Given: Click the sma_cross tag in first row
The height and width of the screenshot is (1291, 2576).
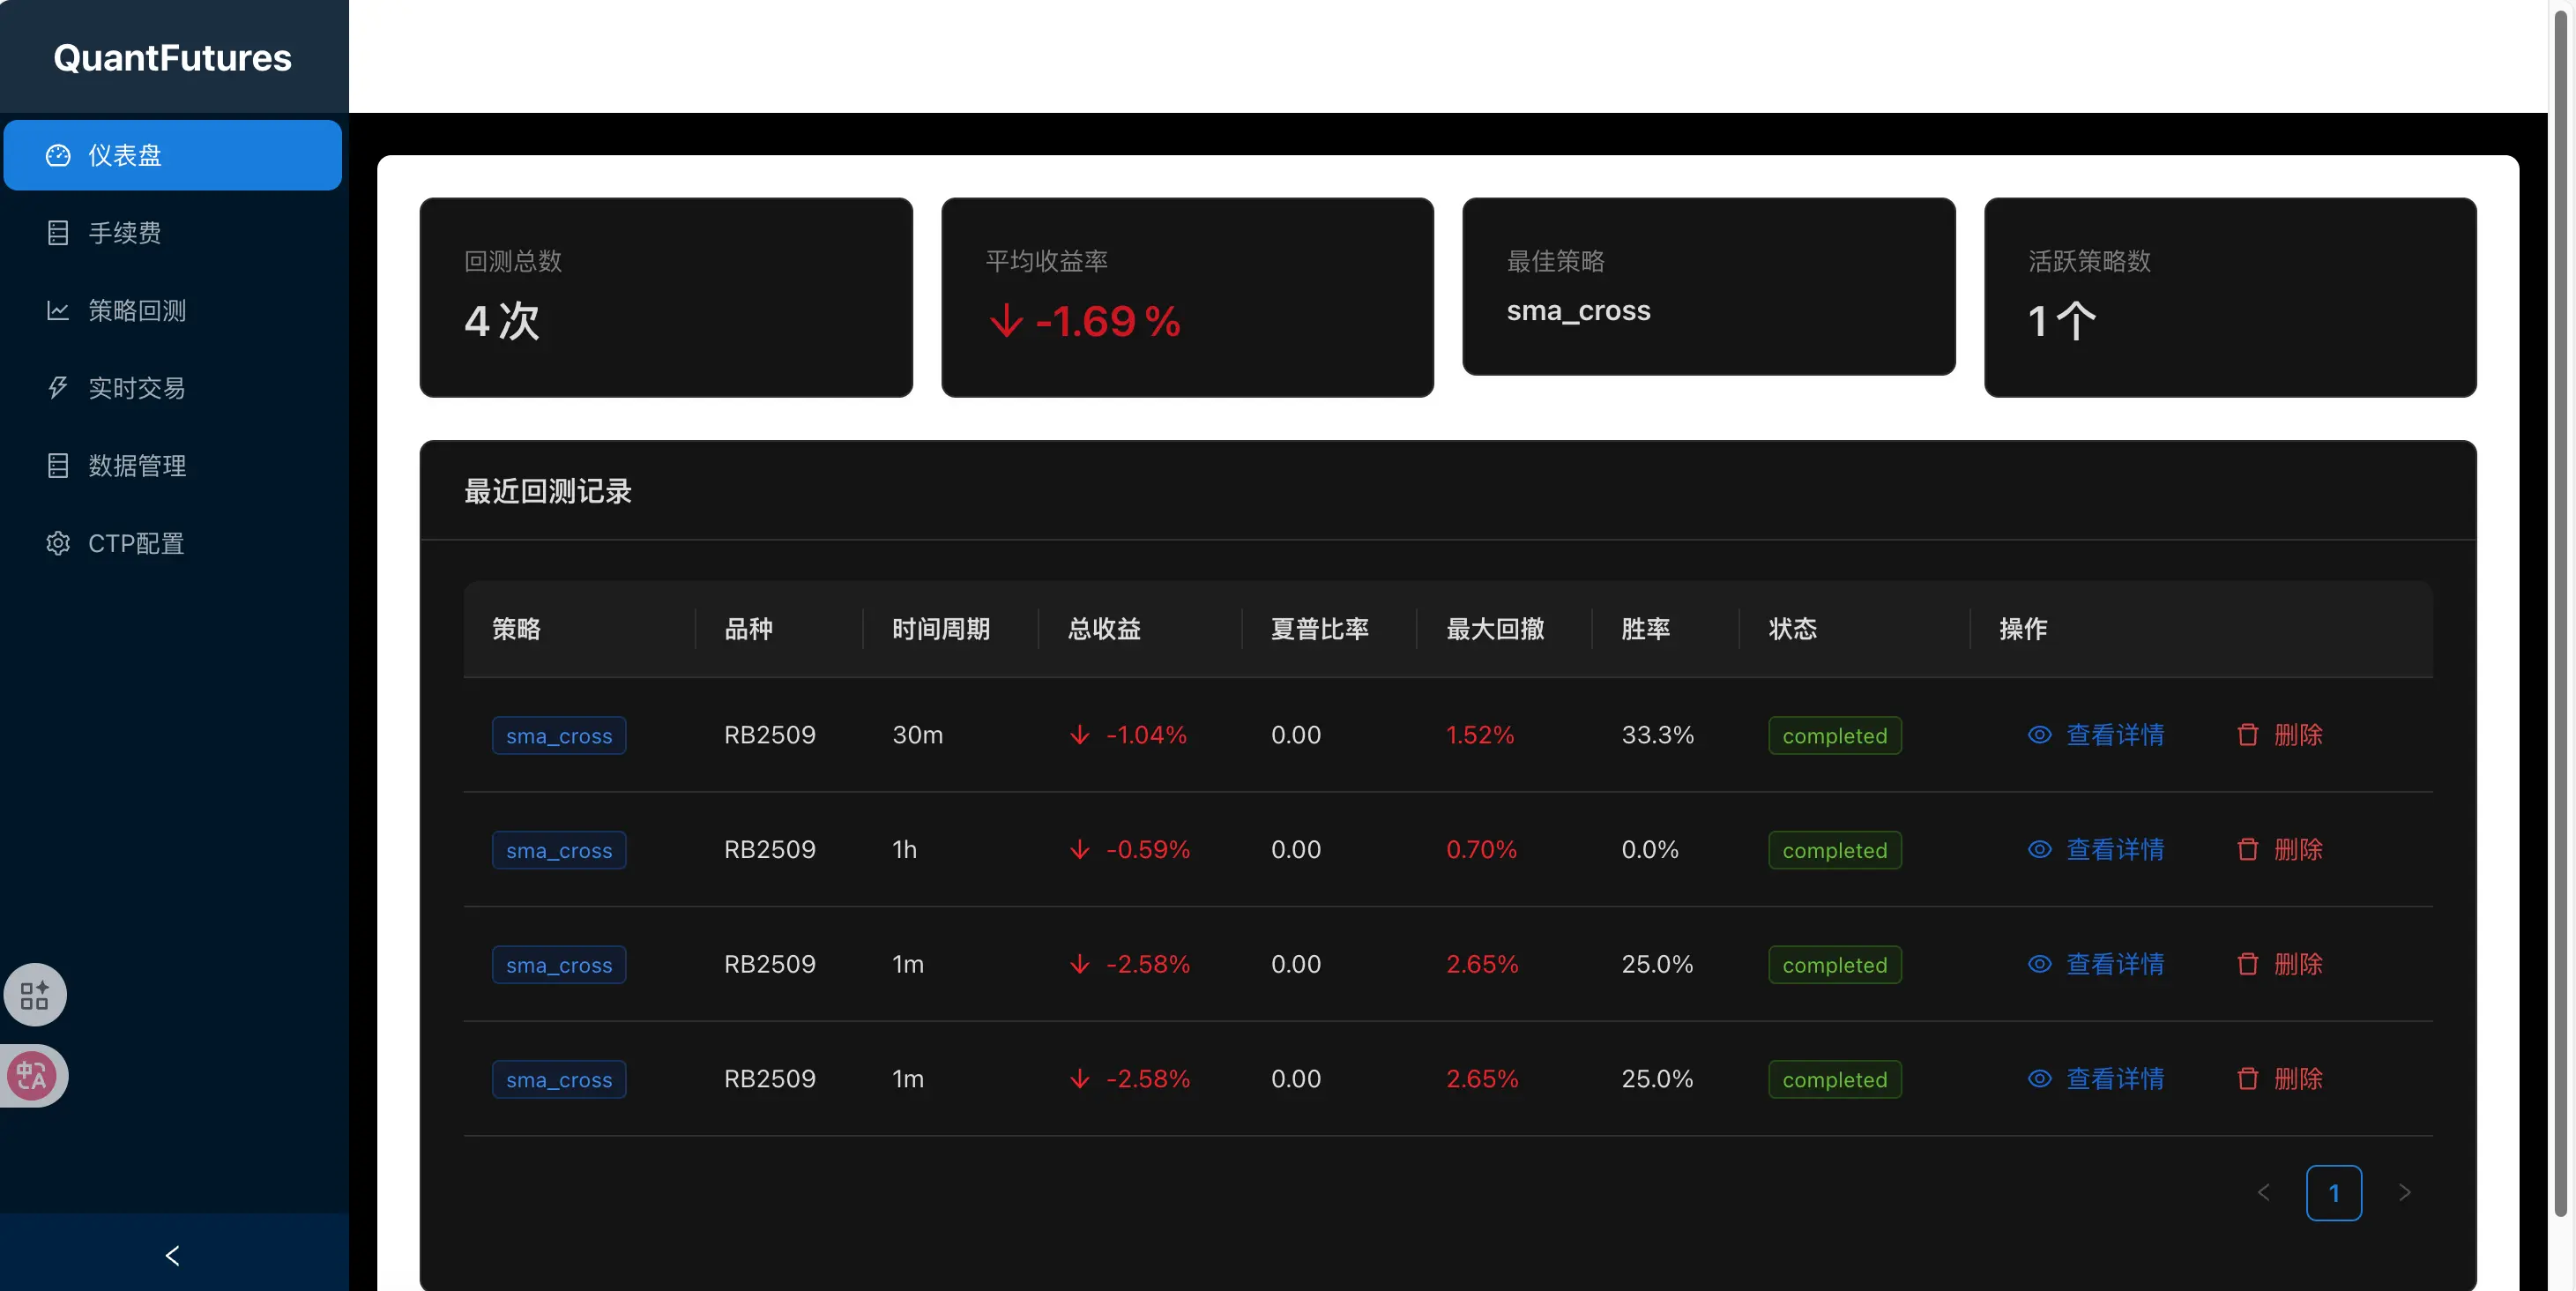Looking at the screenshot, I should pyautogui.click(x=558, y=736).
